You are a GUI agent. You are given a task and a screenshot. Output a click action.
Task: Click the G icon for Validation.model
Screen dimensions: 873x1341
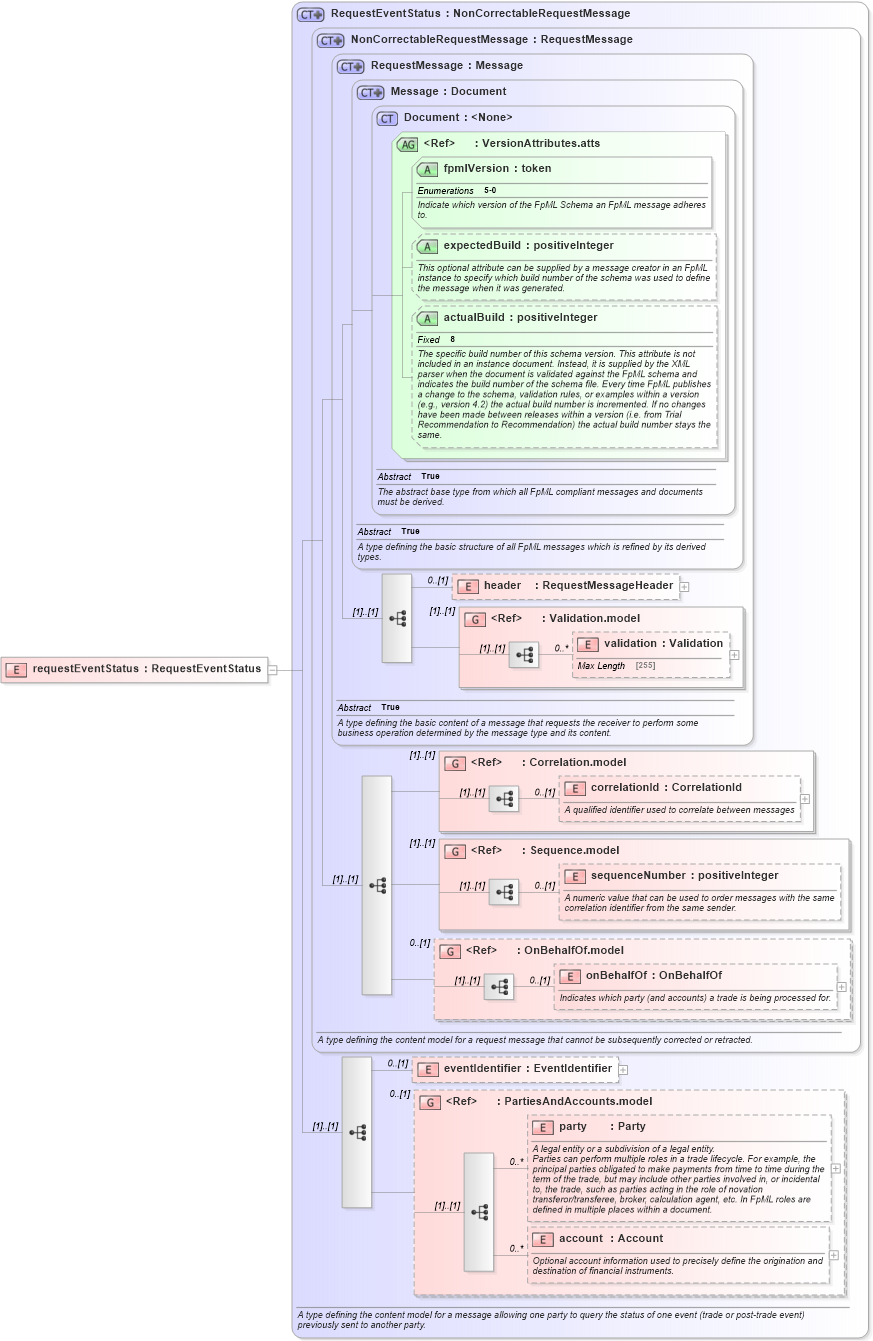[474, 619]
